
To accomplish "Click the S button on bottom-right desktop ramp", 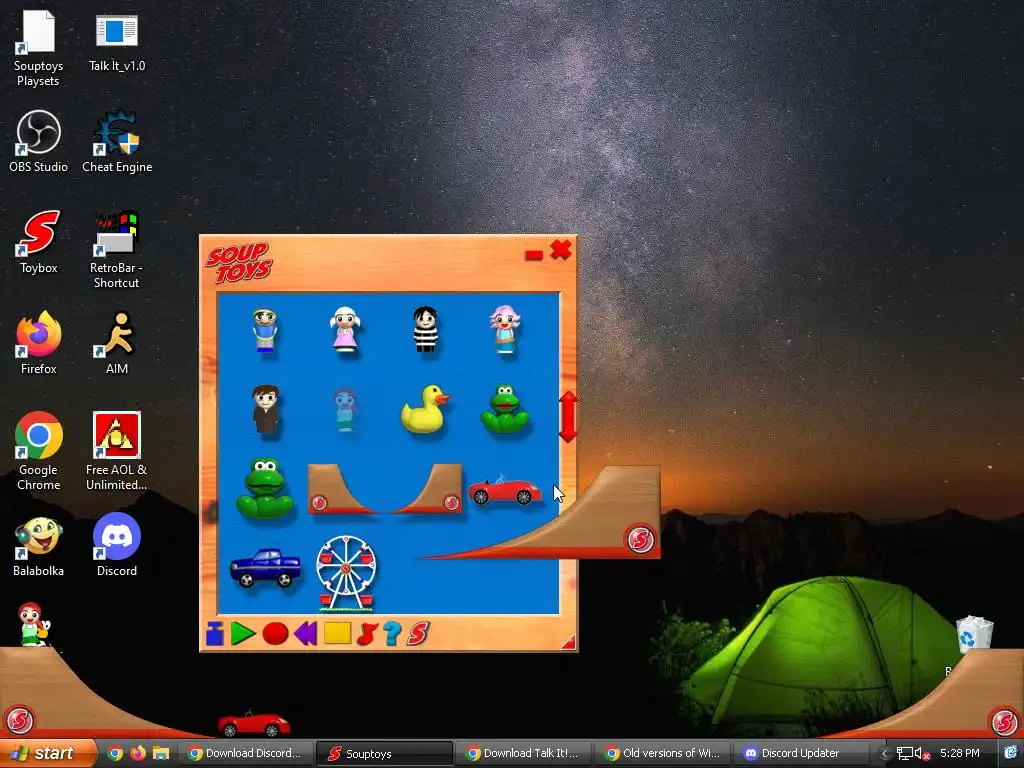I will pos(1004,722).
